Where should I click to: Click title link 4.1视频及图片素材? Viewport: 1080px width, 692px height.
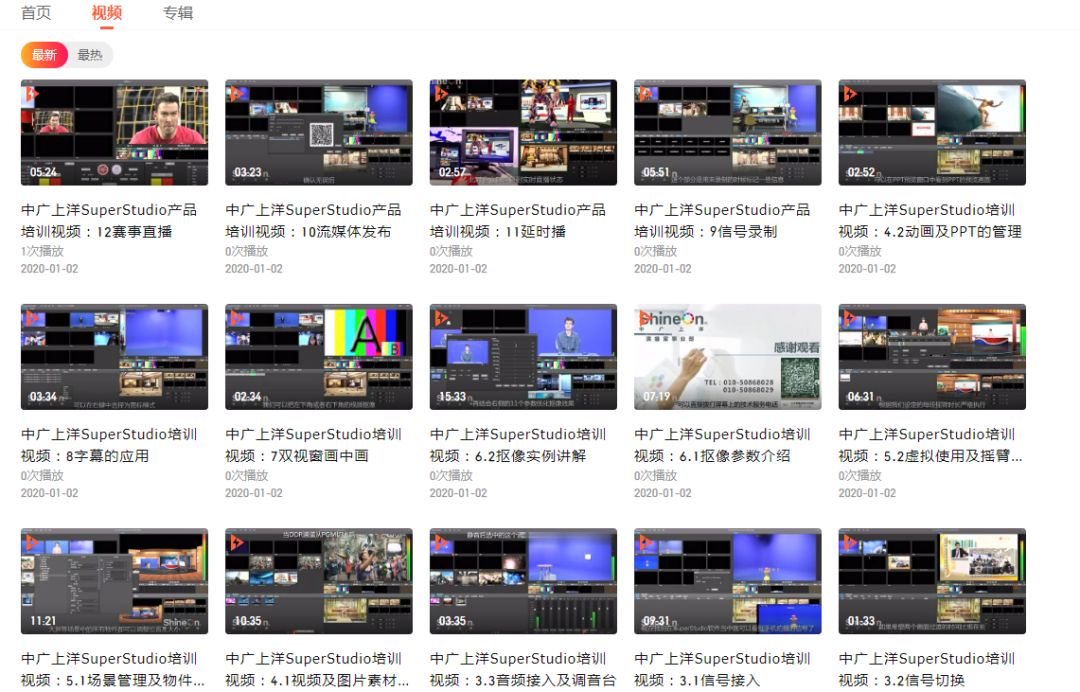[340, 680]
